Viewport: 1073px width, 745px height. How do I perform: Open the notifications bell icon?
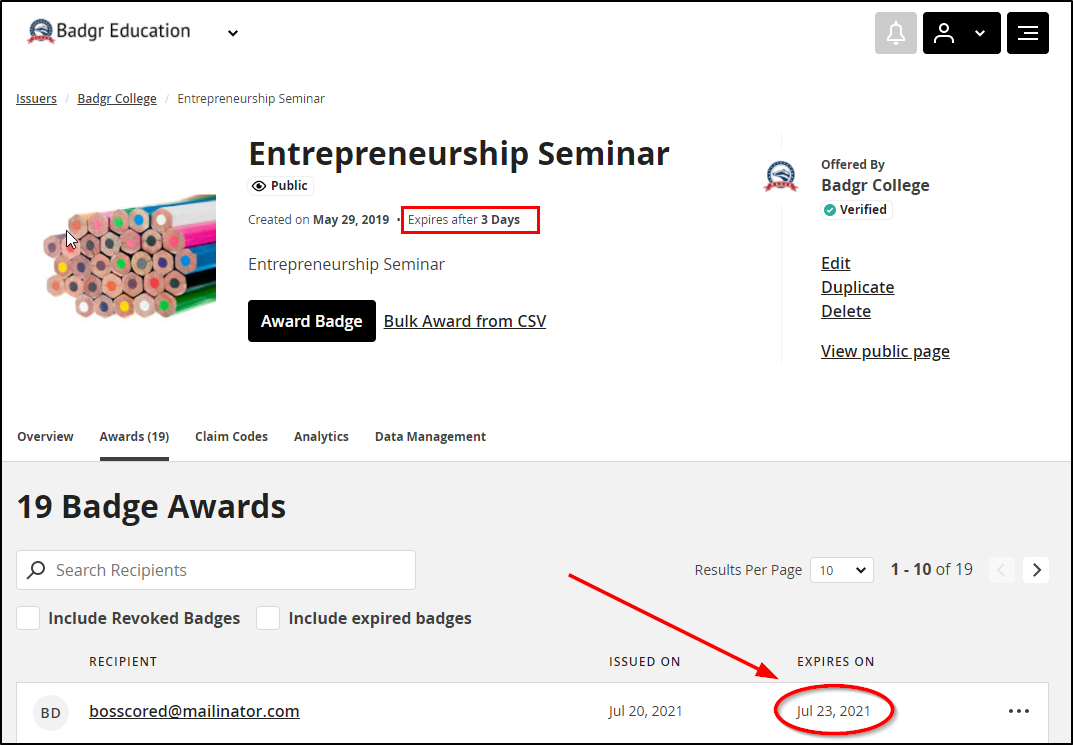(x=895, y=33)
